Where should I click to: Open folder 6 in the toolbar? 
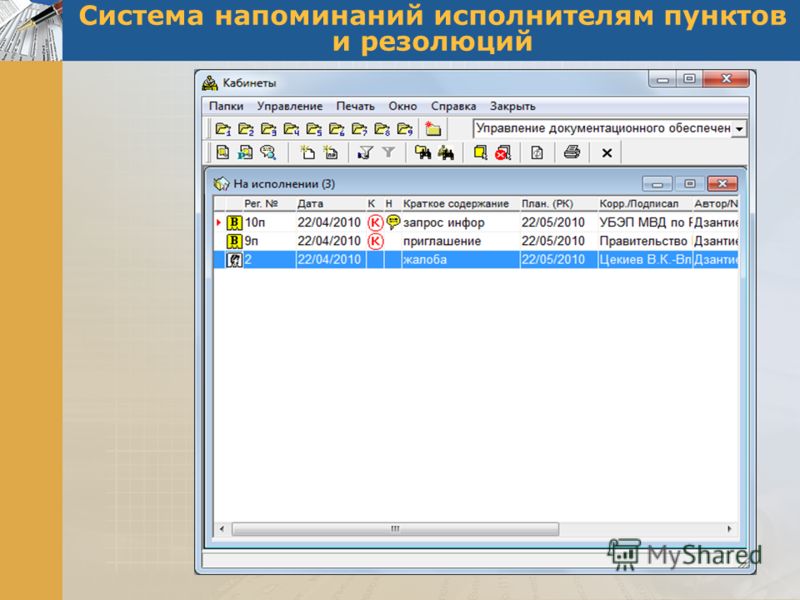tap(336, 129)
